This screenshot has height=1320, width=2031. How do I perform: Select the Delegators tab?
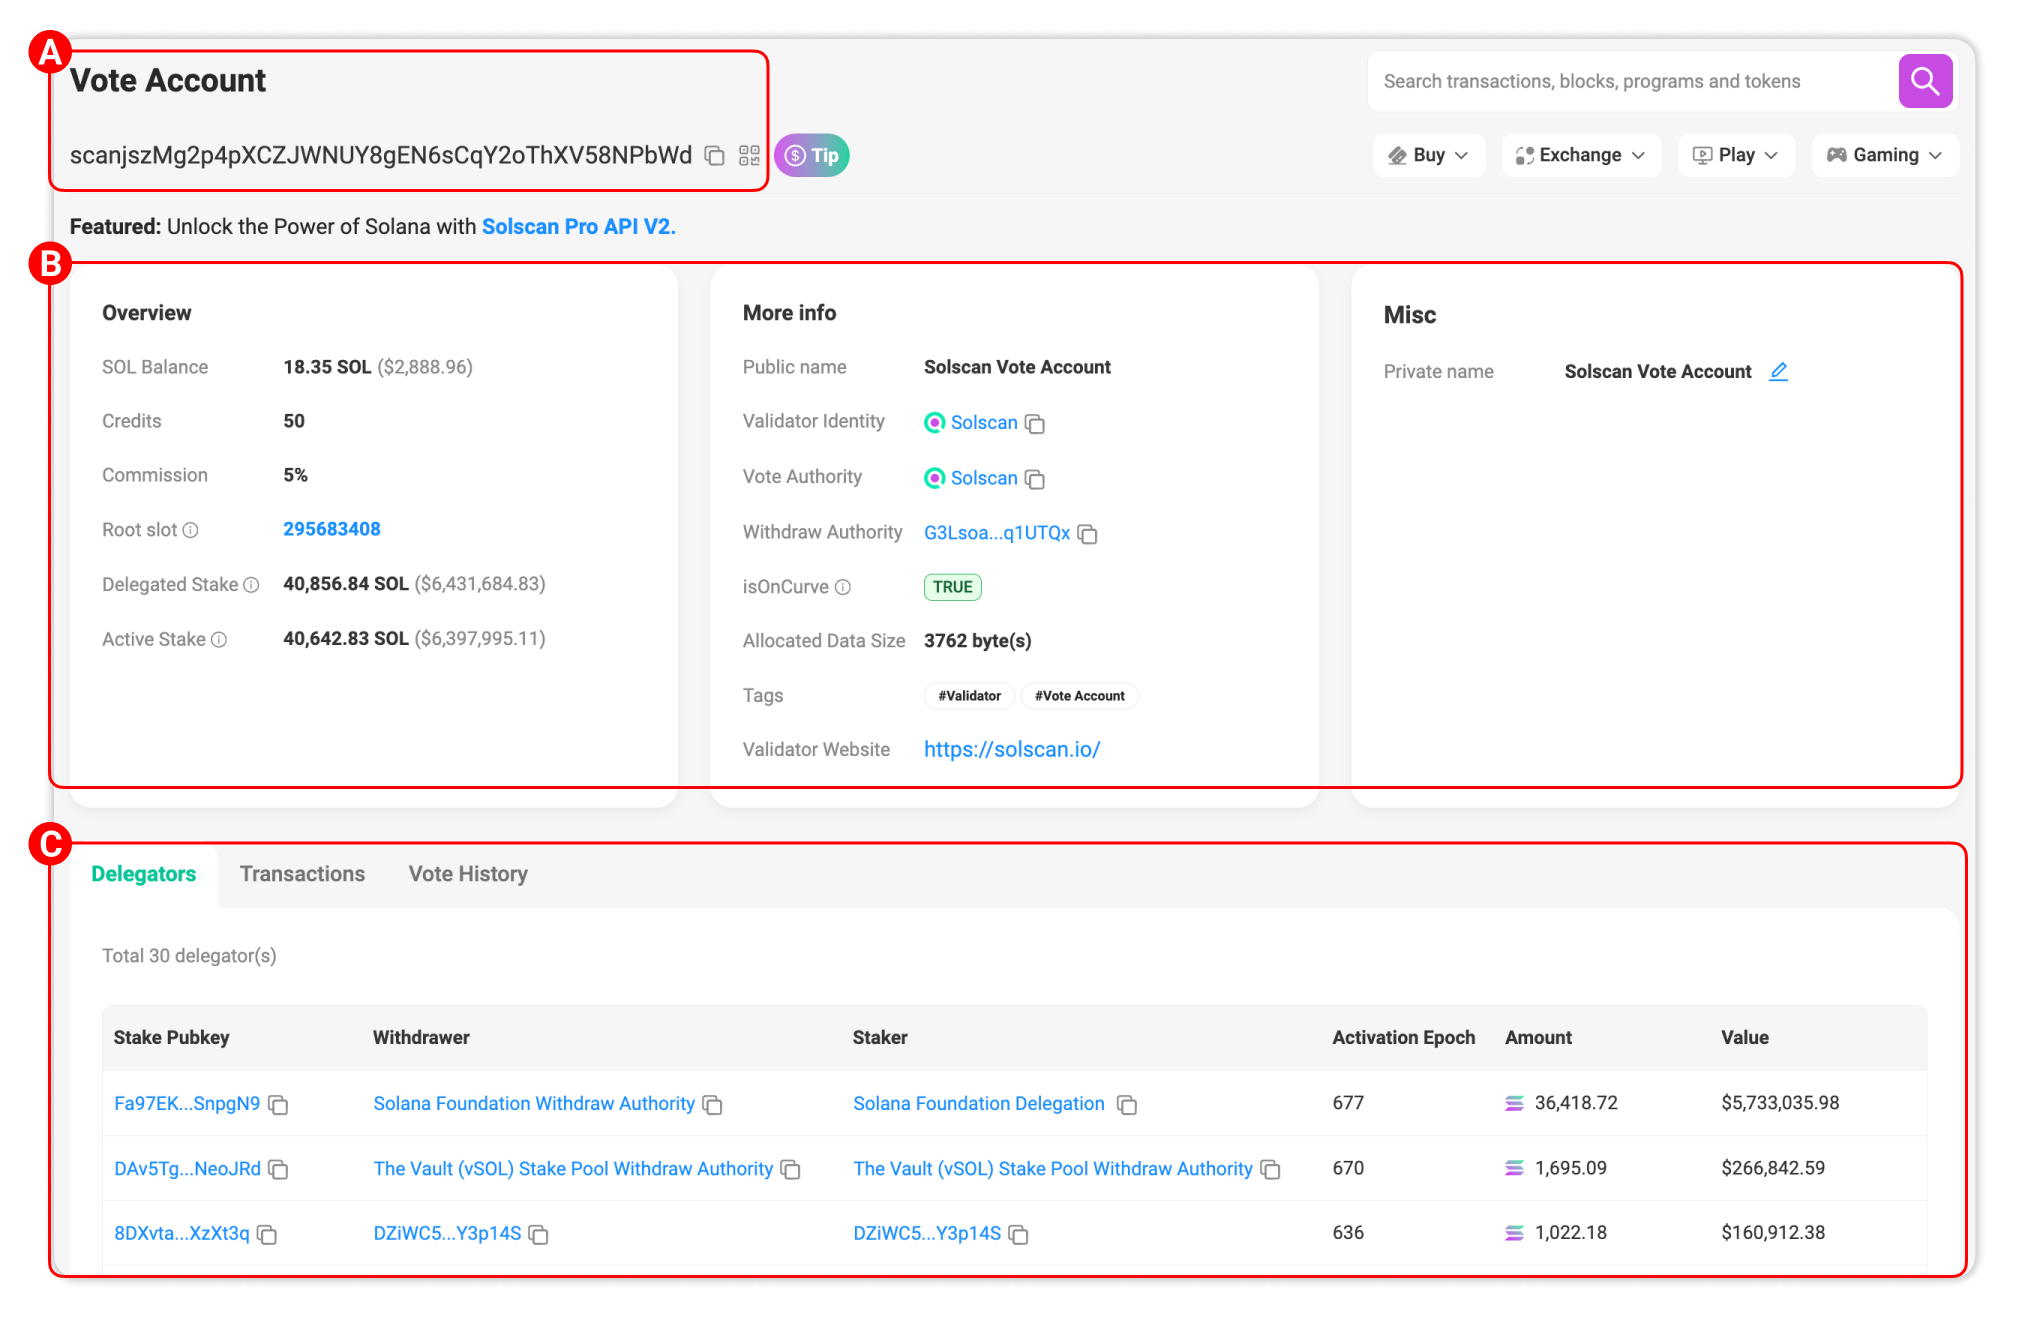coord(144,874)
